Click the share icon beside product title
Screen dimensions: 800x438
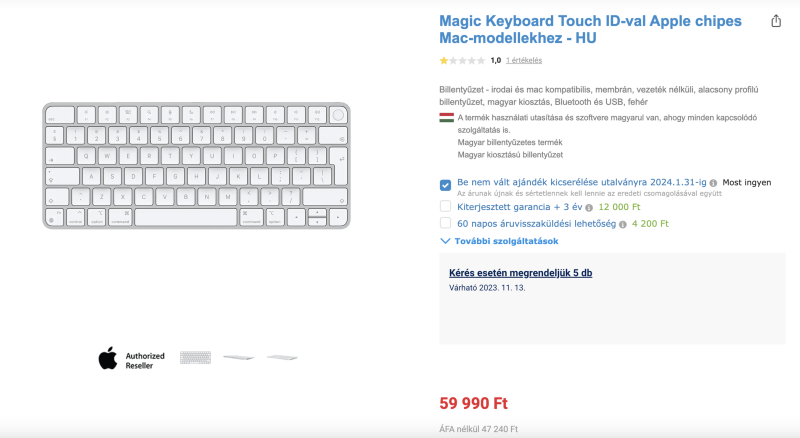coord(776,21)
